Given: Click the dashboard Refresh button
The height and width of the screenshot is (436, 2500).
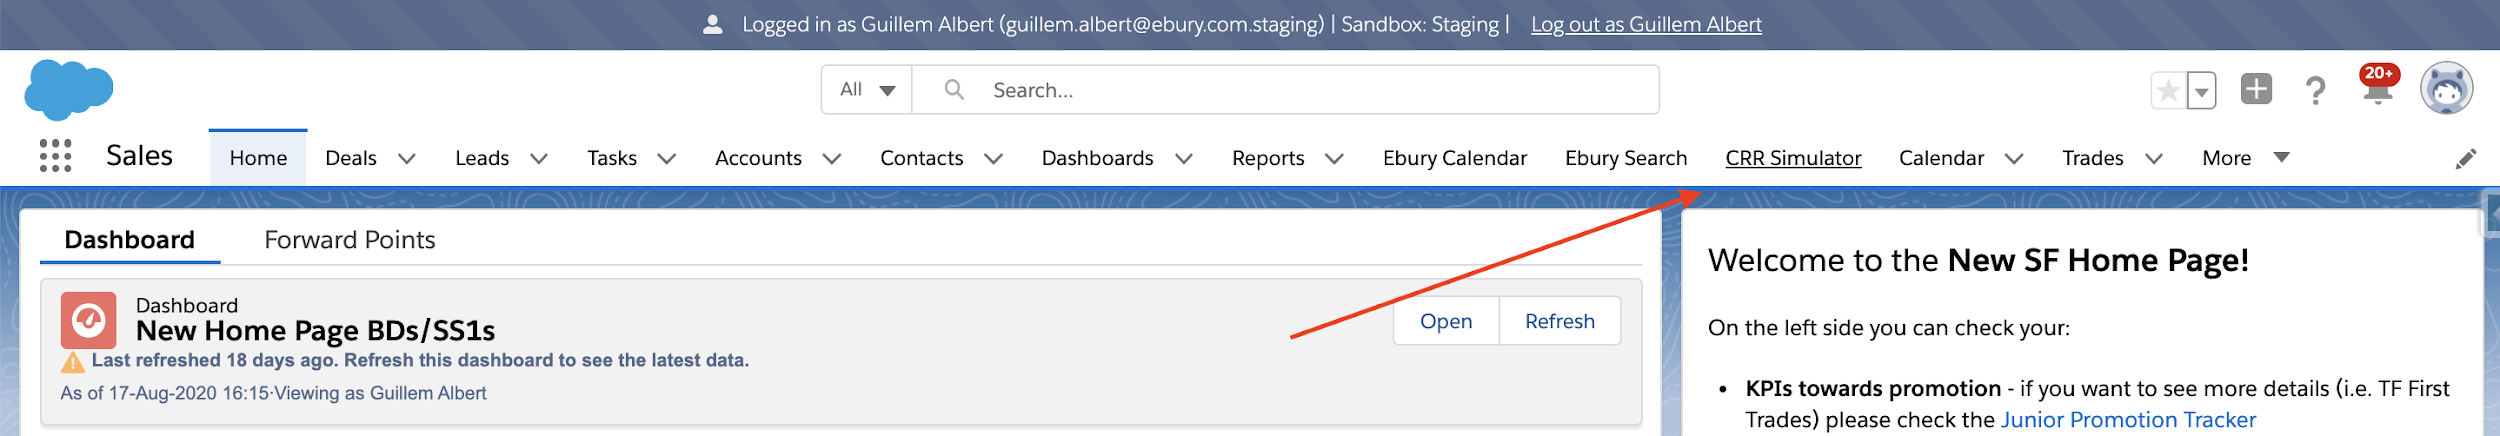Looking at the screenshot, I should coord(1559,321).
